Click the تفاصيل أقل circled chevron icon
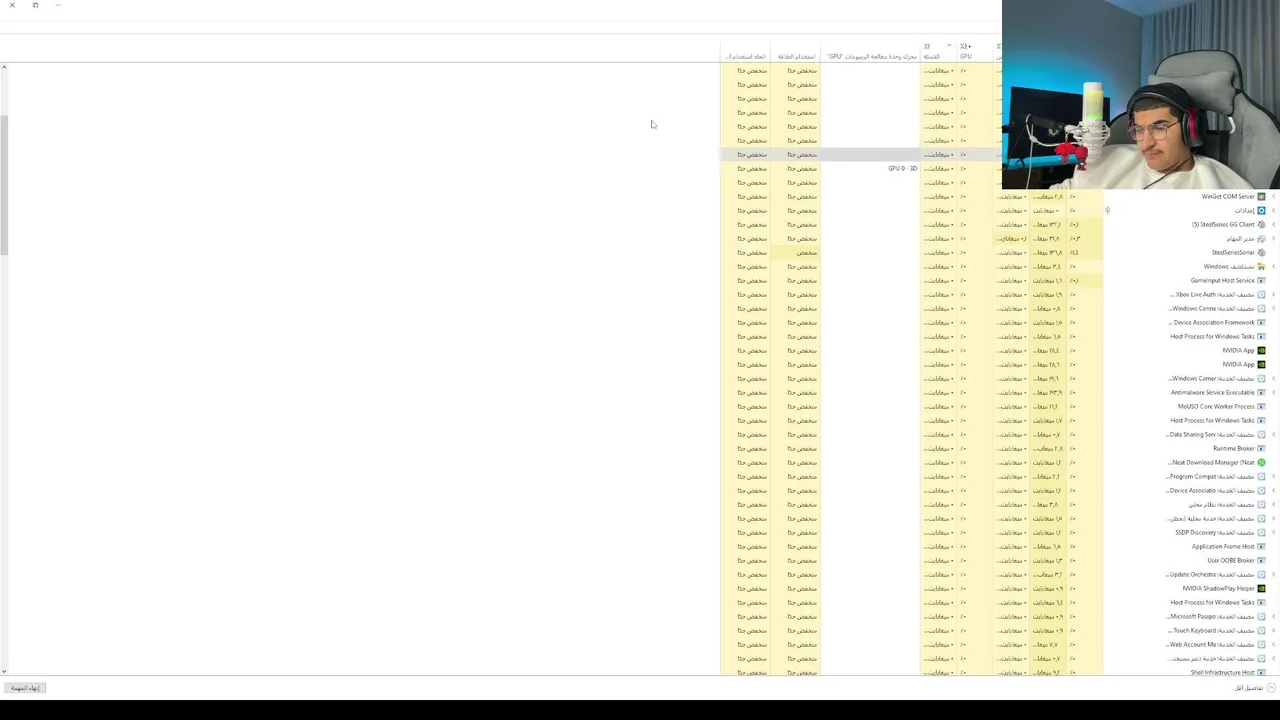The image size is (1280, 720). [1271, 688]
